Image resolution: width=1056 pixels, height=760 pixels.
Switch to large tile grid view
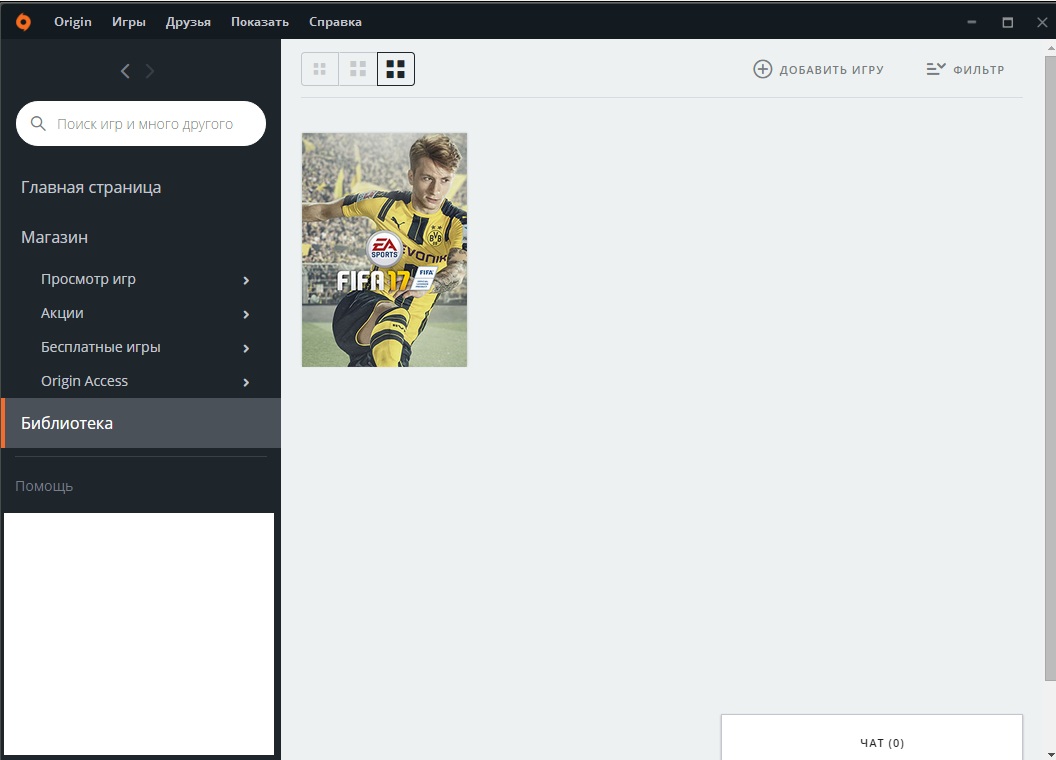tap(396, 69)
